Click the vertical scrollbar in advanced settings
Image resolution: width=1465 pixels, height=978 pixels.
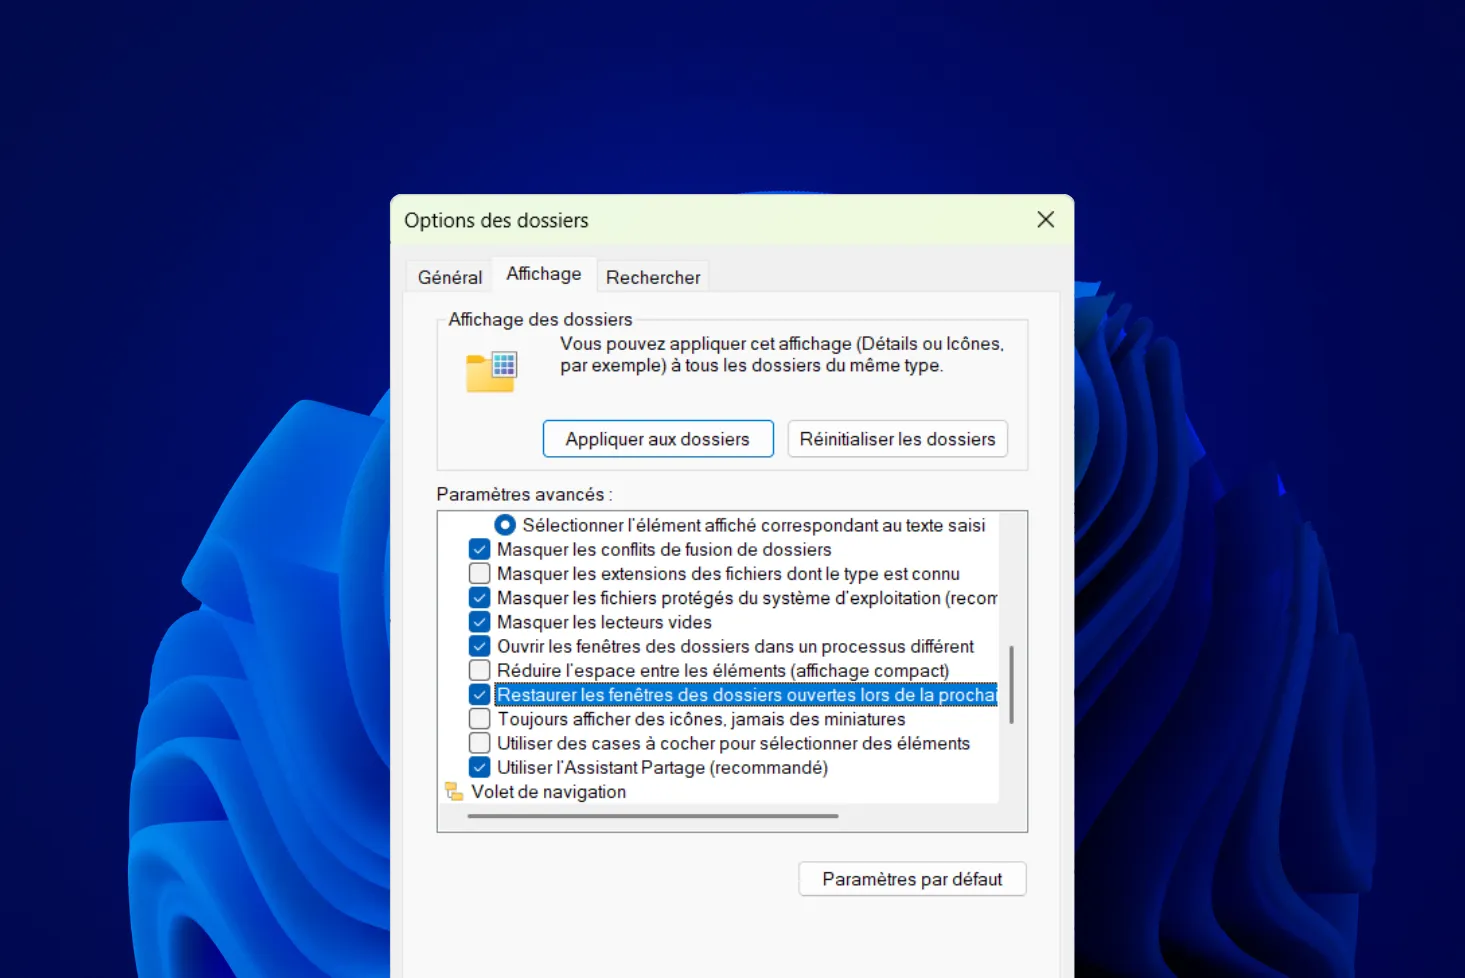tap(1011, 684)
